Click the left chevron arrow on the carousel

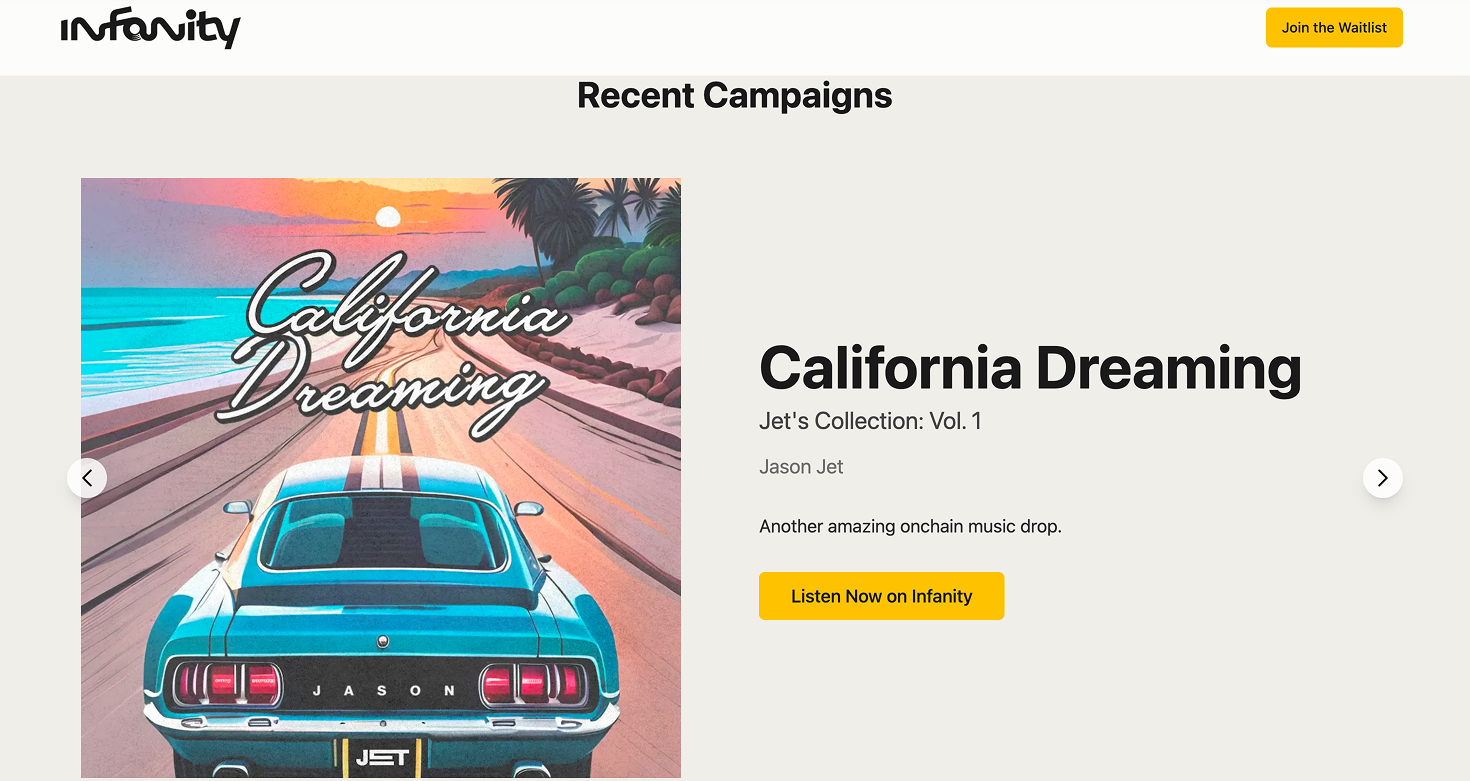pyautogui.click(x=87, y=478)
